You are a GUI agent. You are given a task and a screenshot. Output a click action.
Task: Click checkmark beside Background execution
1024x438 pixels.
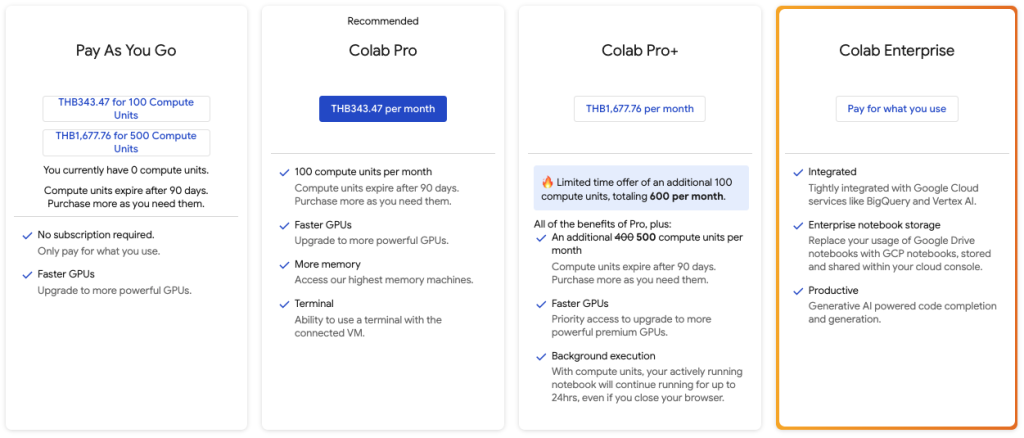click(x=541, y=356)
